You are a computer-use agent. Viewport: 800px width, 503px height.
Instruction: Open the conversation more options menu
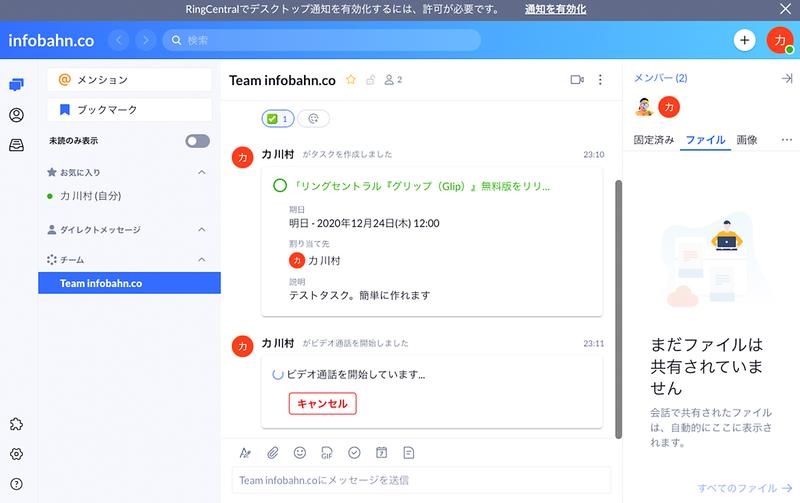coord(600,80)
